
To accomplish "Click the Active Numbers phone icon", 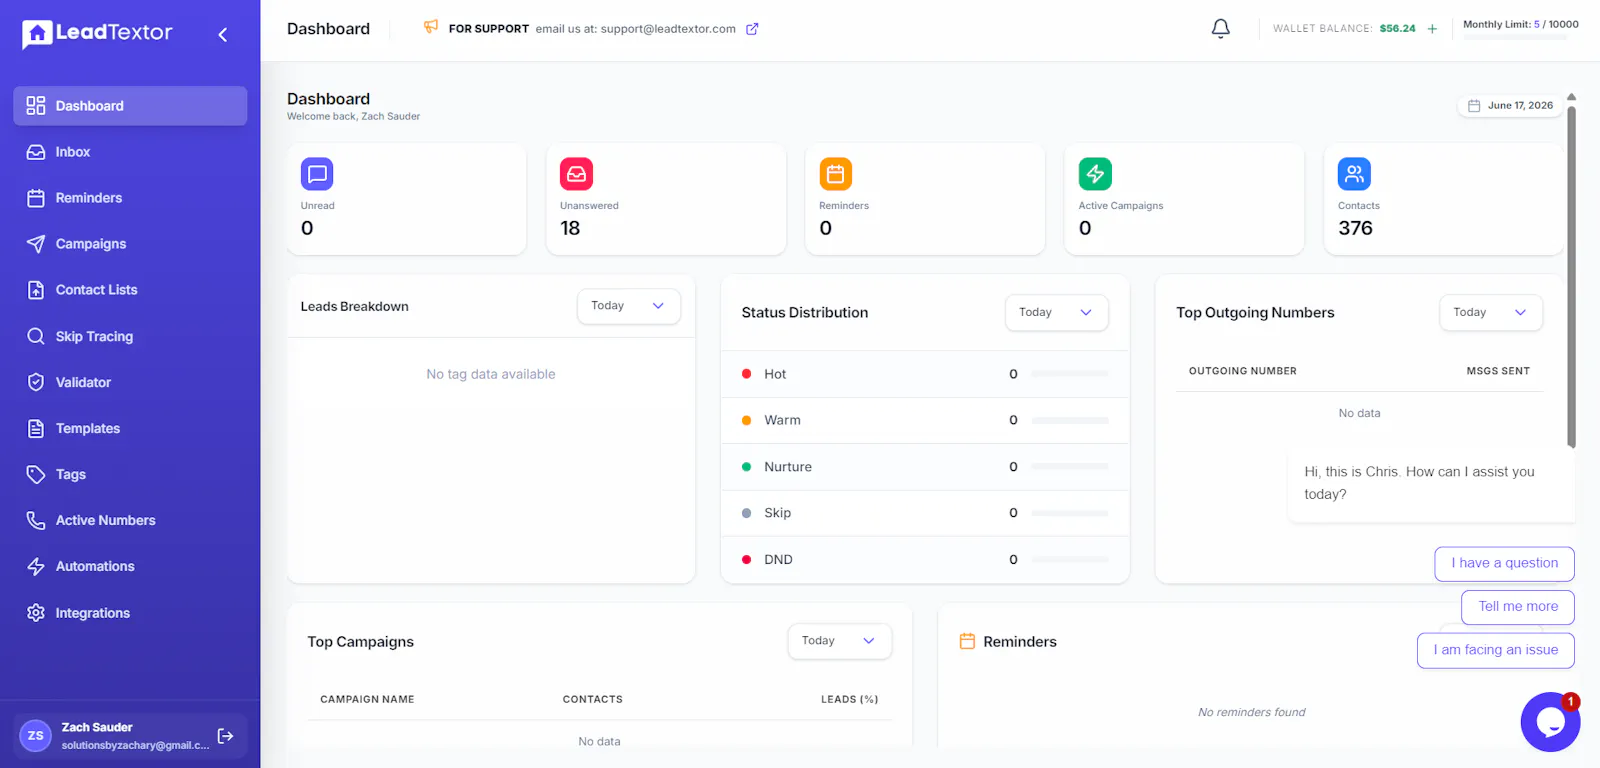I will 36,520.
